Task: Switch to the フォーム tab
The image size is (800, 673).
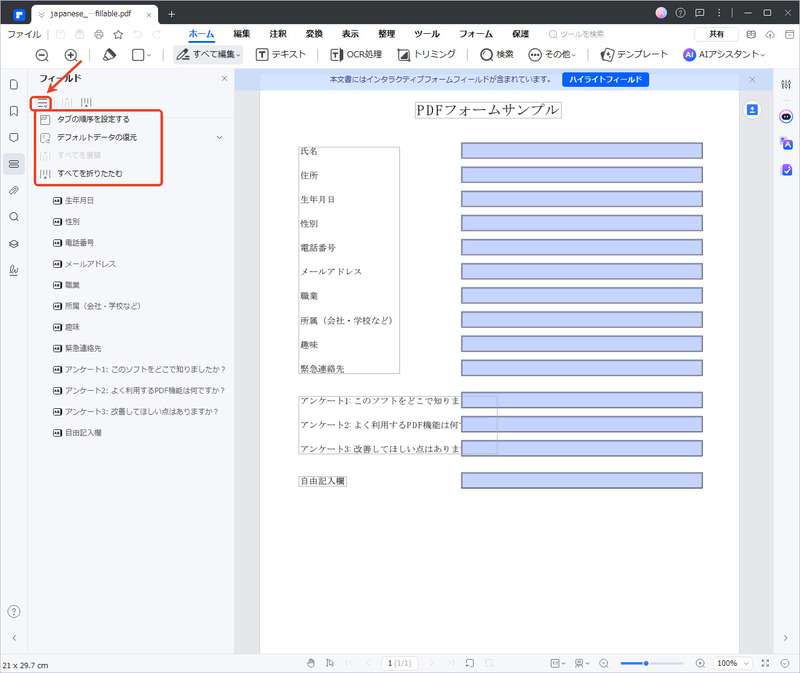Action: pyautogui.click(x=476, y=34)
